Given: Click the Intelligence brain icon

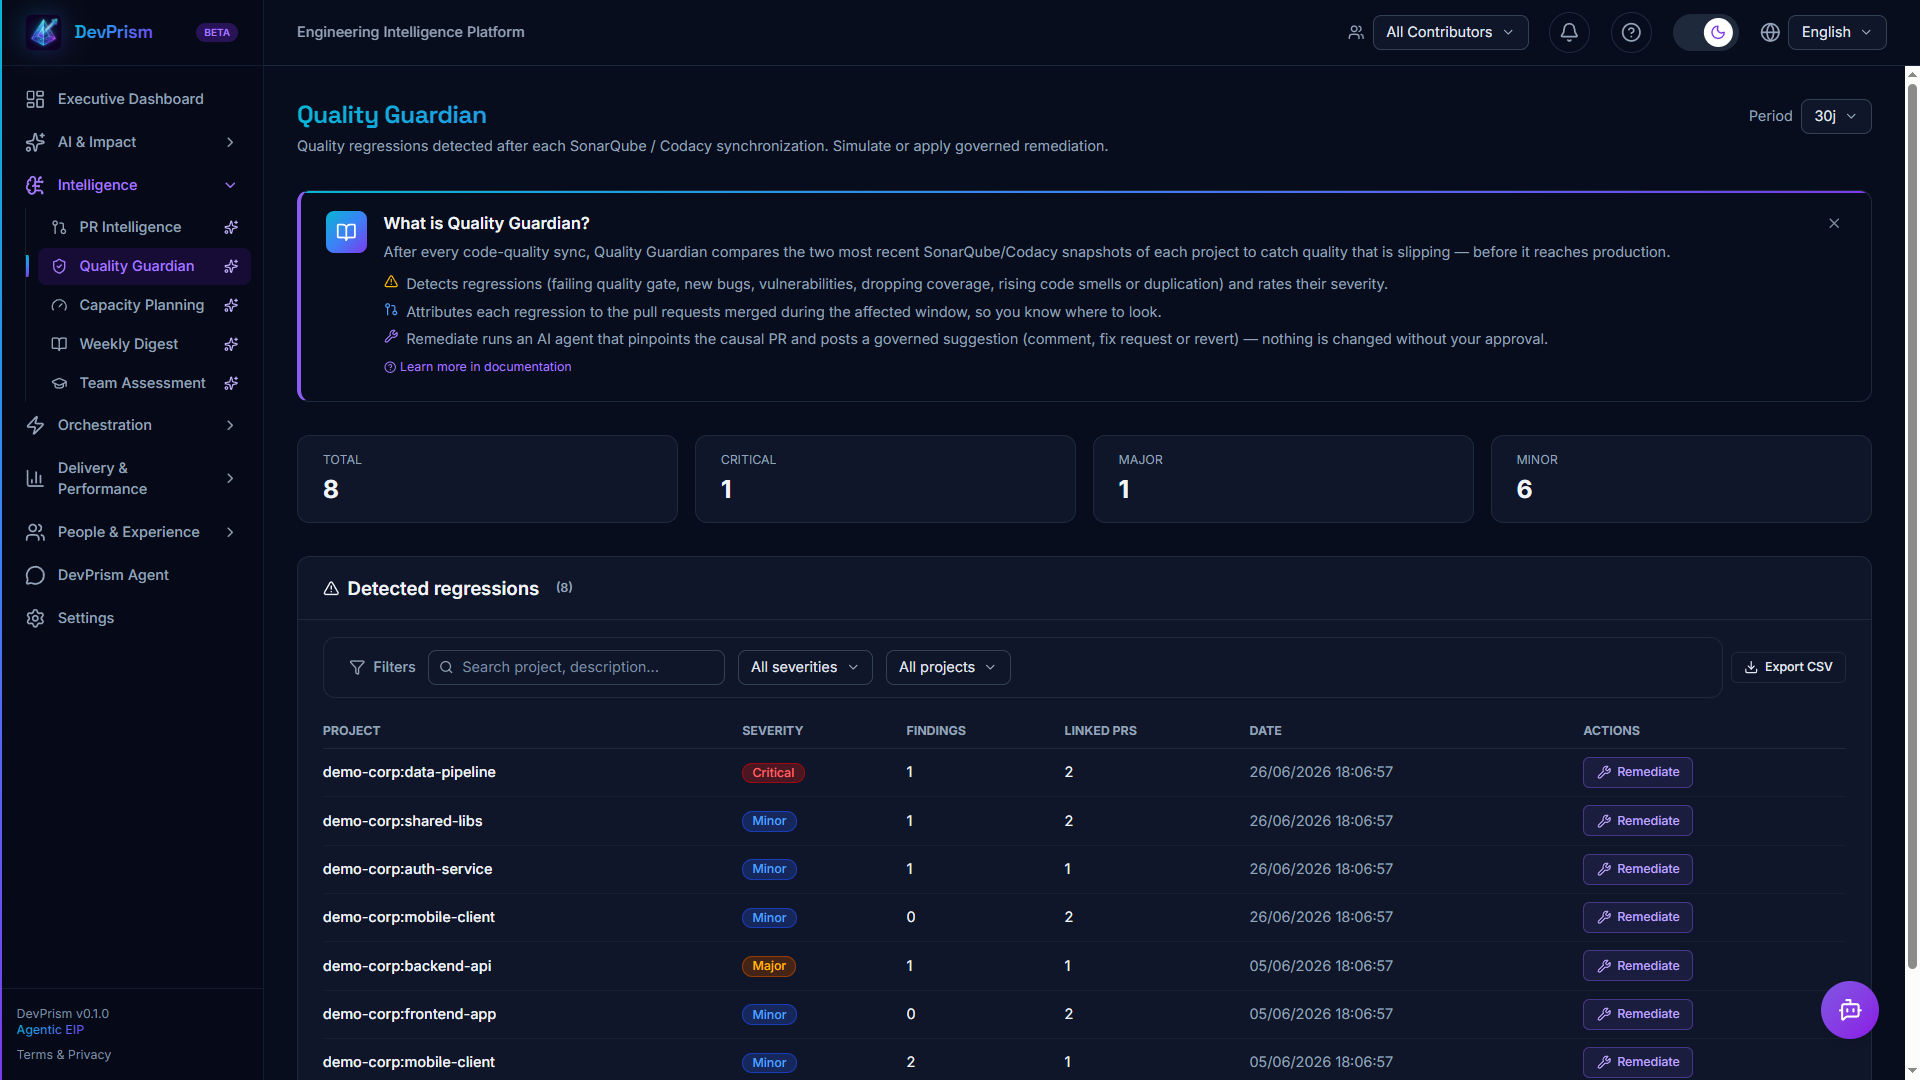Looking at the screenshot, I should [x=35, y=185].
